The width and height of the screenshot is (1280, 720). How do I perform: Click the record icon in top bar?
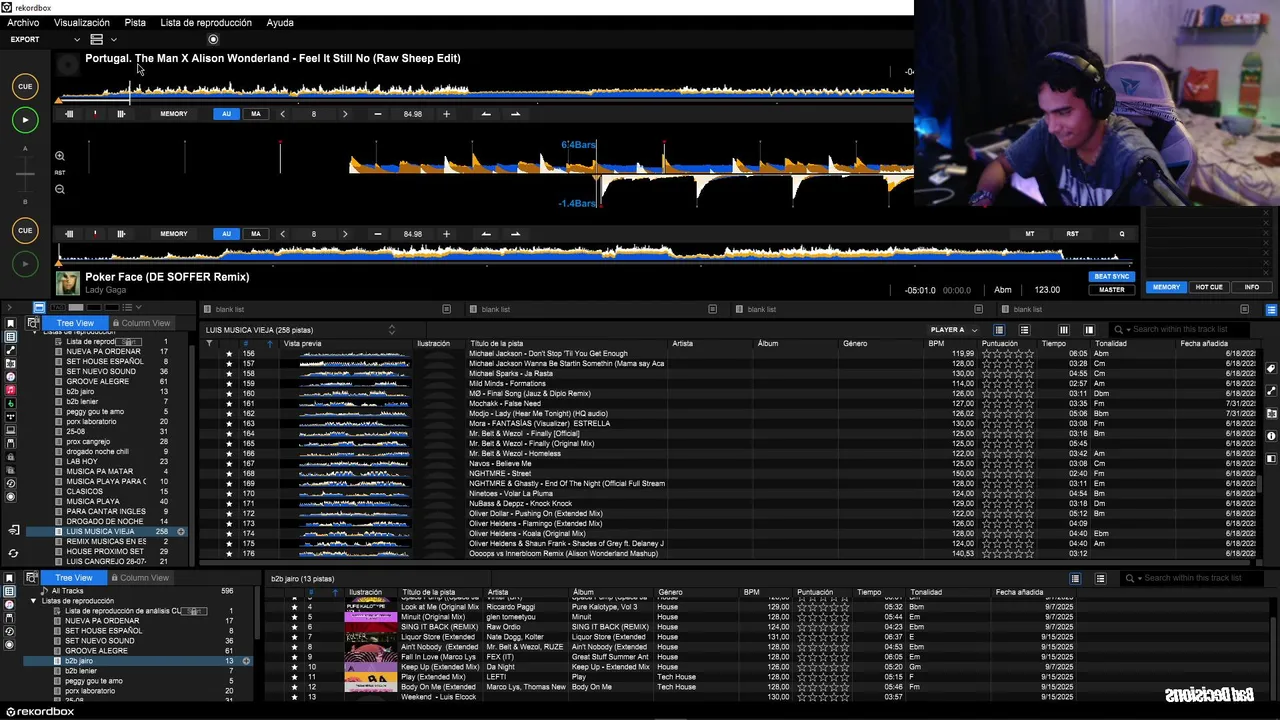pyautogui.click(x=213, y=39)
